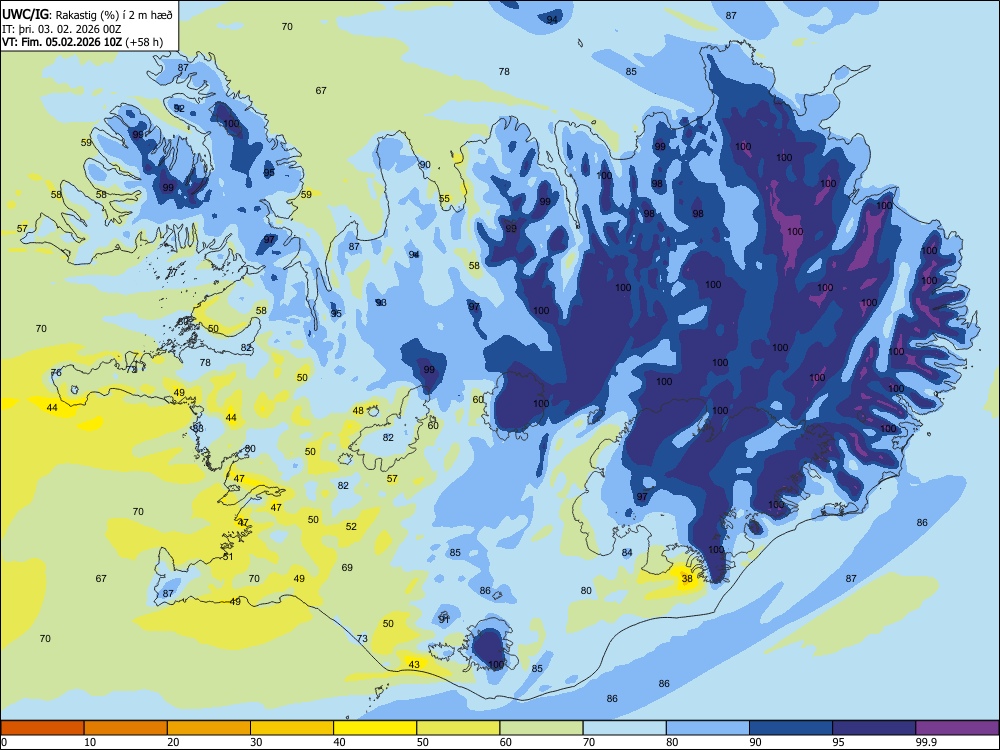Click the '30' legend scale label
1000x750 pixels.
[256, 742]
